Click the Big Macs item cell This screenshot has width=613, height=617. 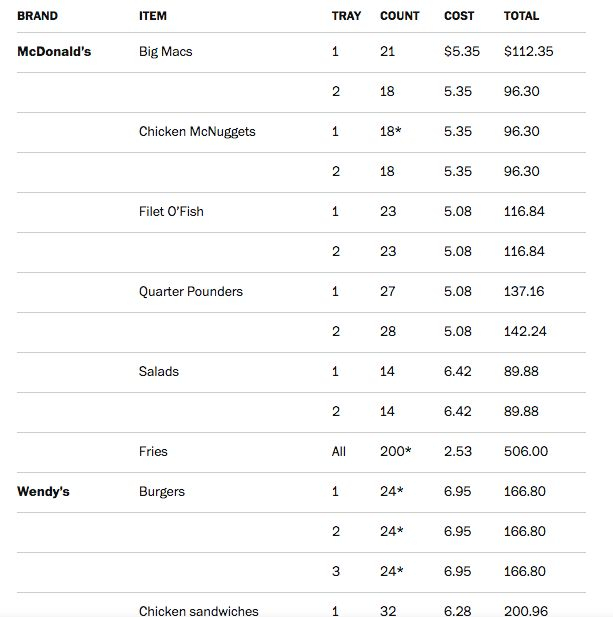[165, 51]
